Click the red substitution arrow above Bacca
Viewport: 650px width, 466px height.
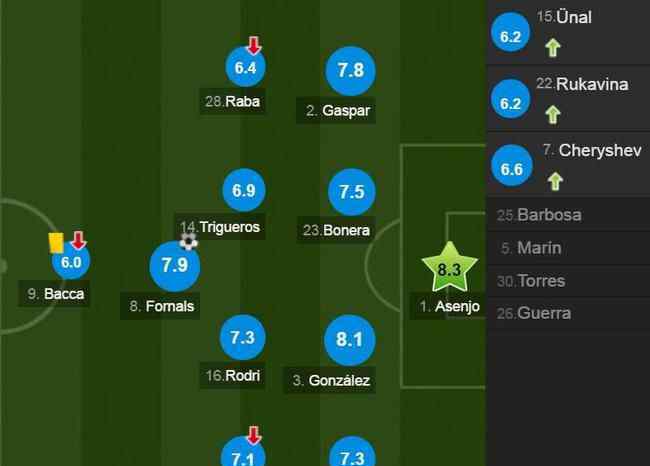coord(78,240)
